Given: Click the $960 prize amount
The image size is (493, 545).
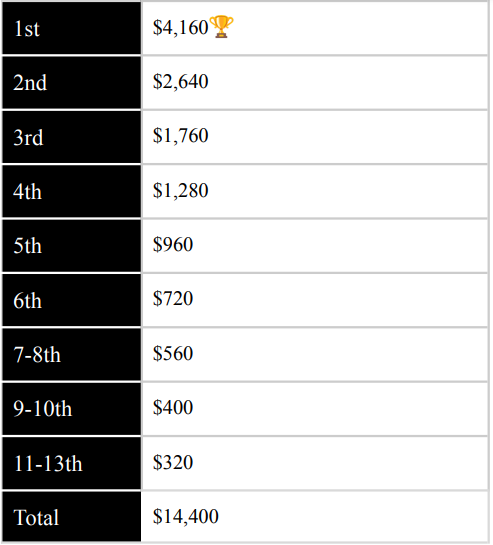Looking at the screenshot, I should pyautogui.click(x=173, y=244).
